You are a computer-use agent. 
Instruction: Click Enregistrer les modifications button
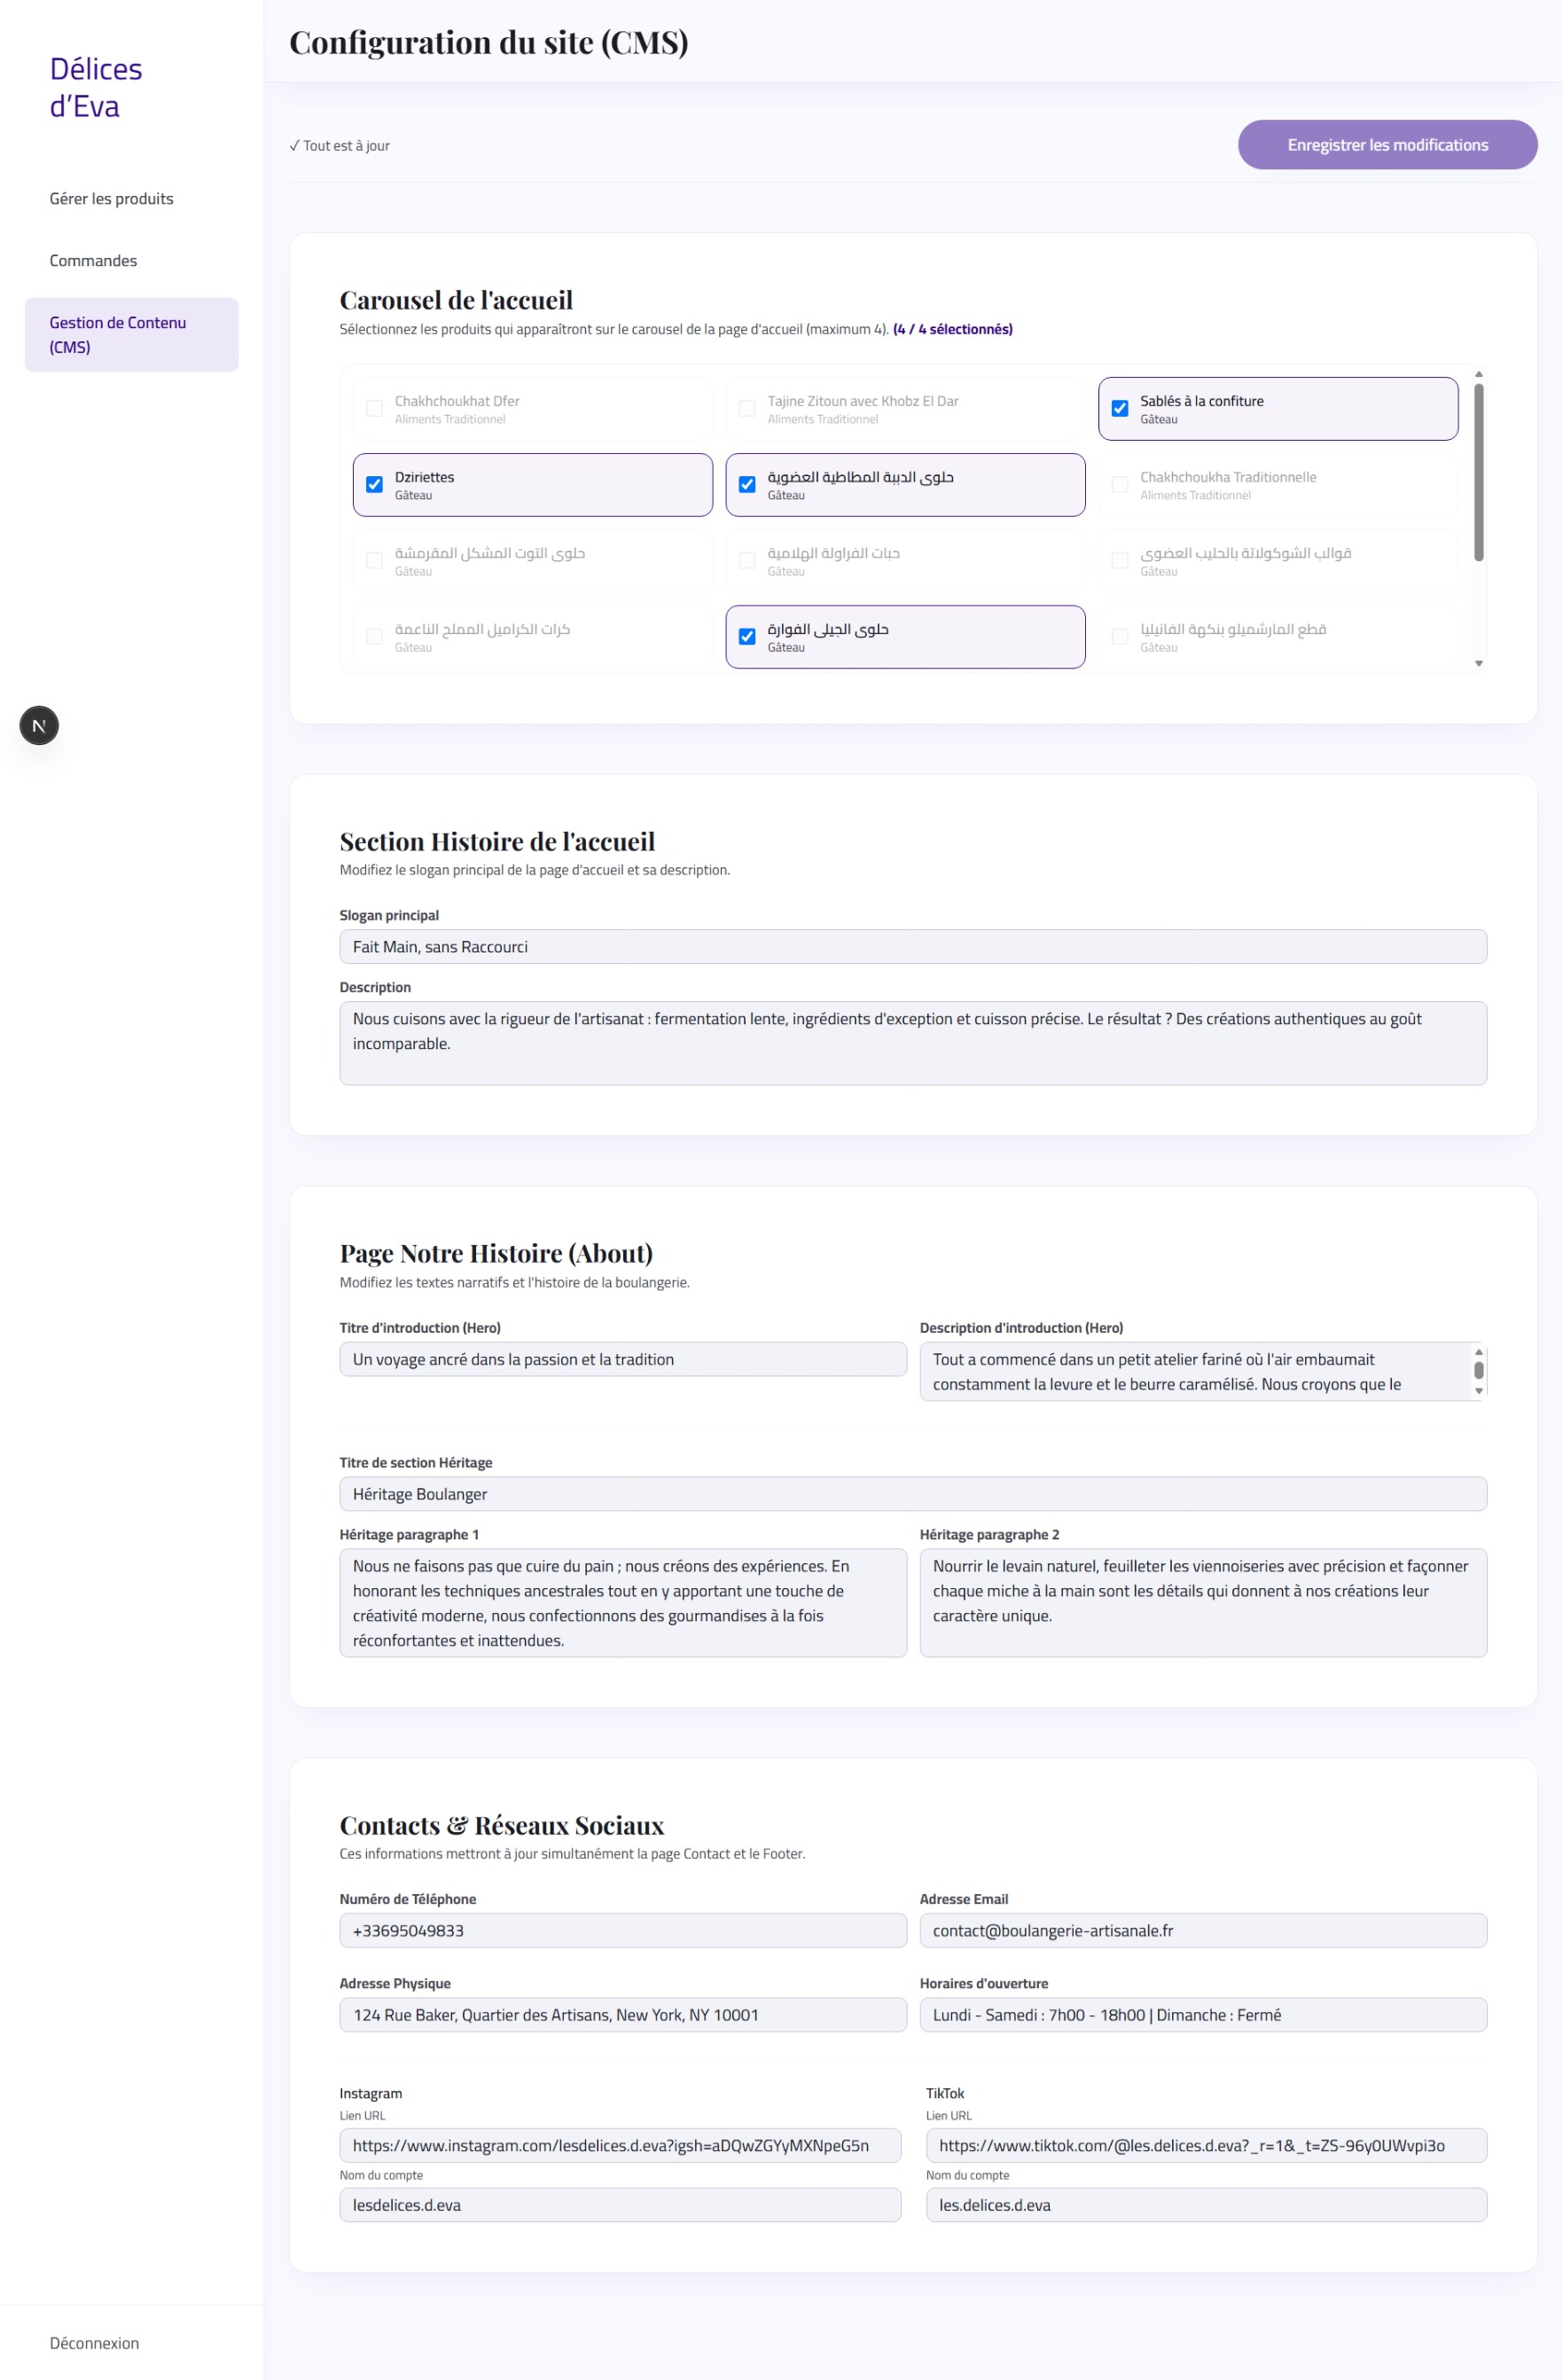tap(1387, 145)
